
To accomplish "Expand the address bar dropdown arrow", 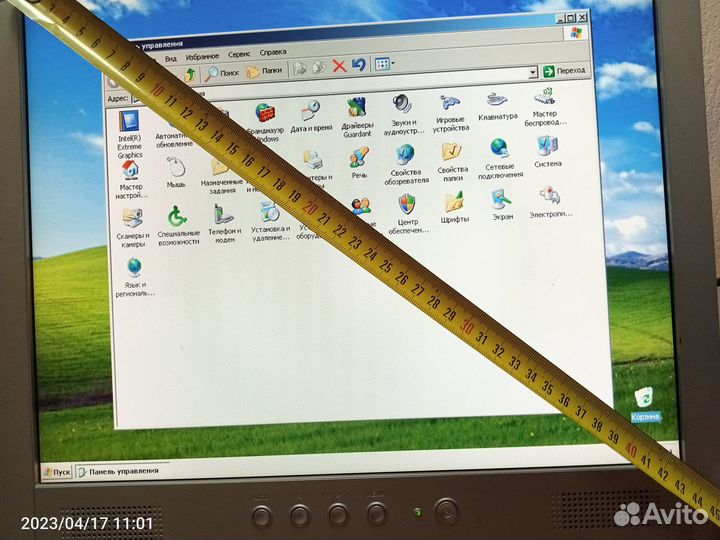I will click(533, 73).
